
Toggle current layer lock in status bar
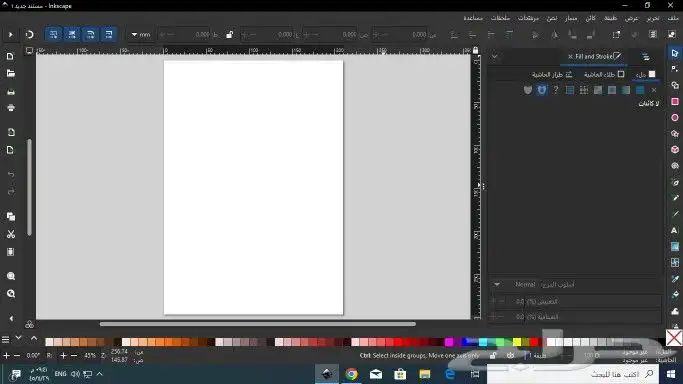pos(493,356)
